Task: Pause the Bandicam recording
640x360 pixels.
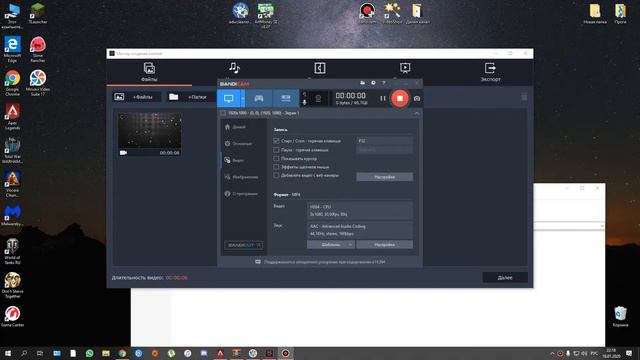Action: click(x=382, y=98)
